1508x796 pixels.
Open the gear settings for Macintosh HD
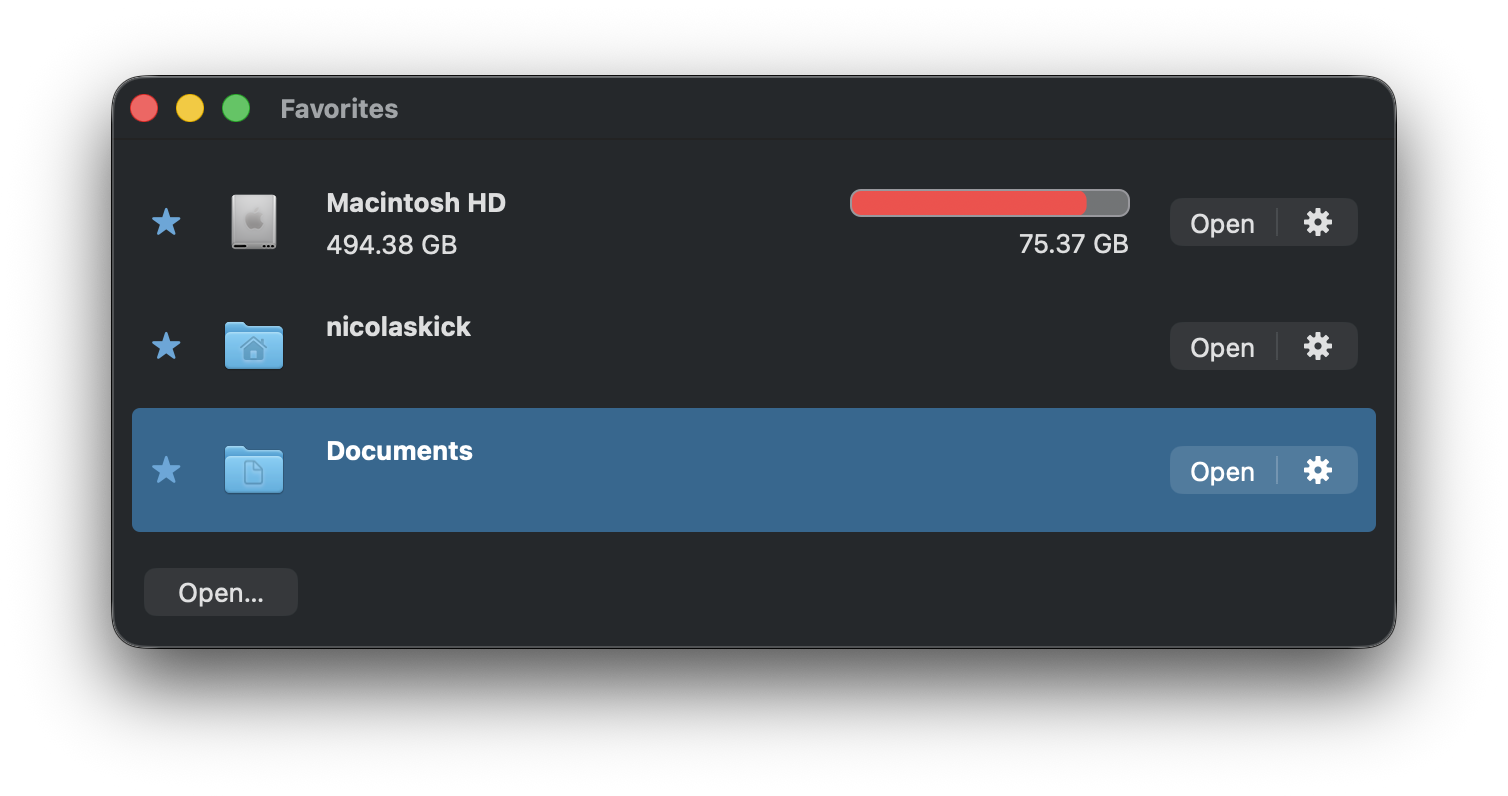click(1318, 222)
